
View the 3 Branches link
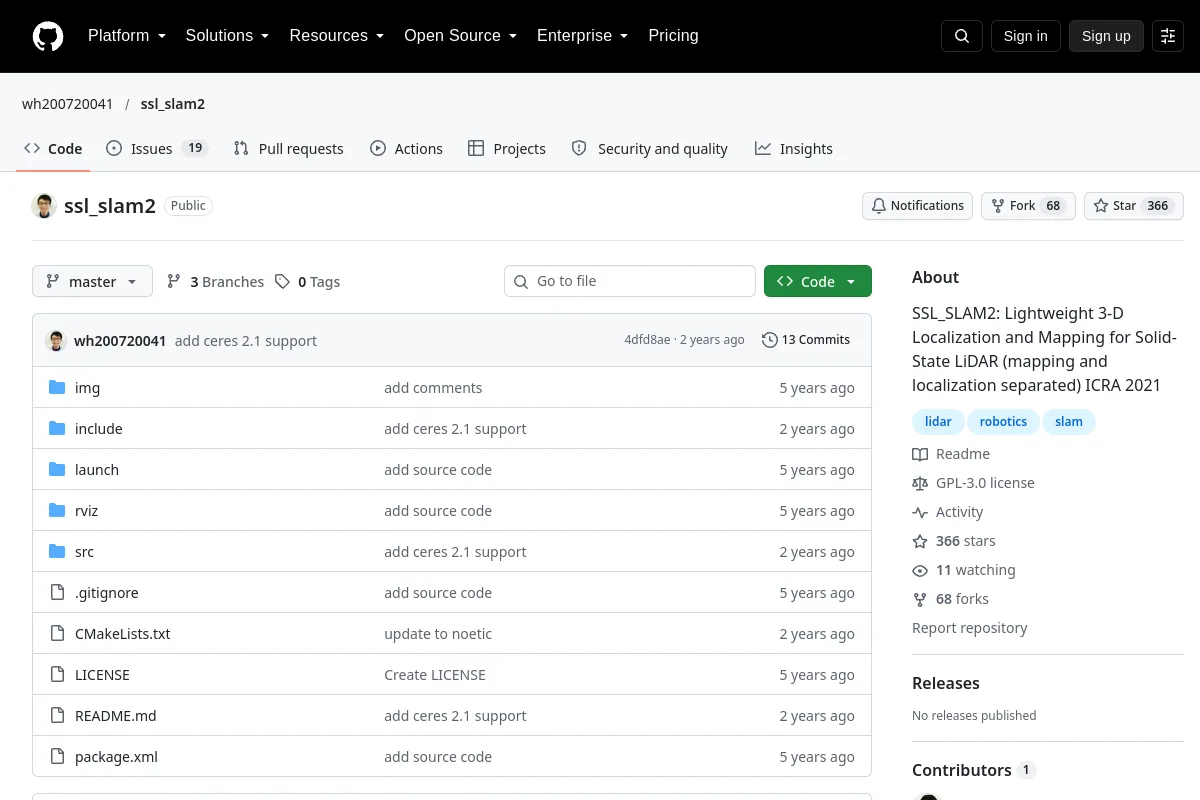click(215, 282)
